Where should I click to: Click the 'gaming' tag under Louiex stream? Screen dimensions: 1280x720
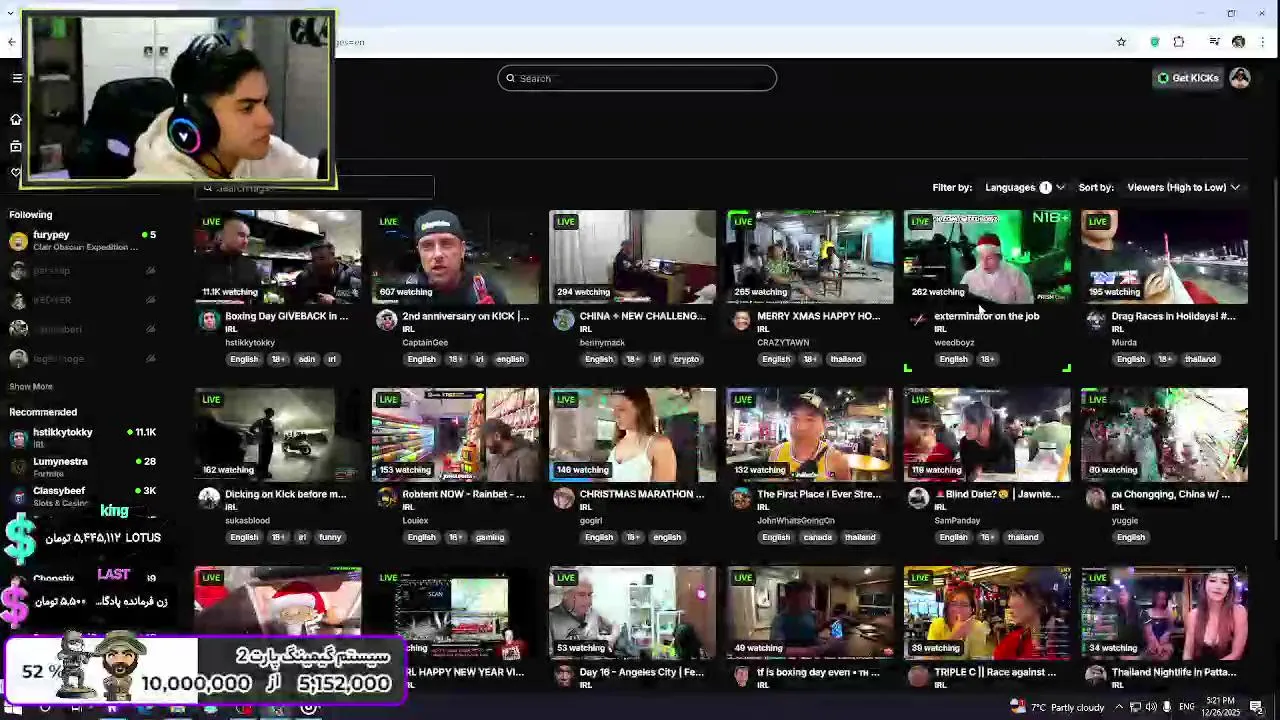click(490, 537)
